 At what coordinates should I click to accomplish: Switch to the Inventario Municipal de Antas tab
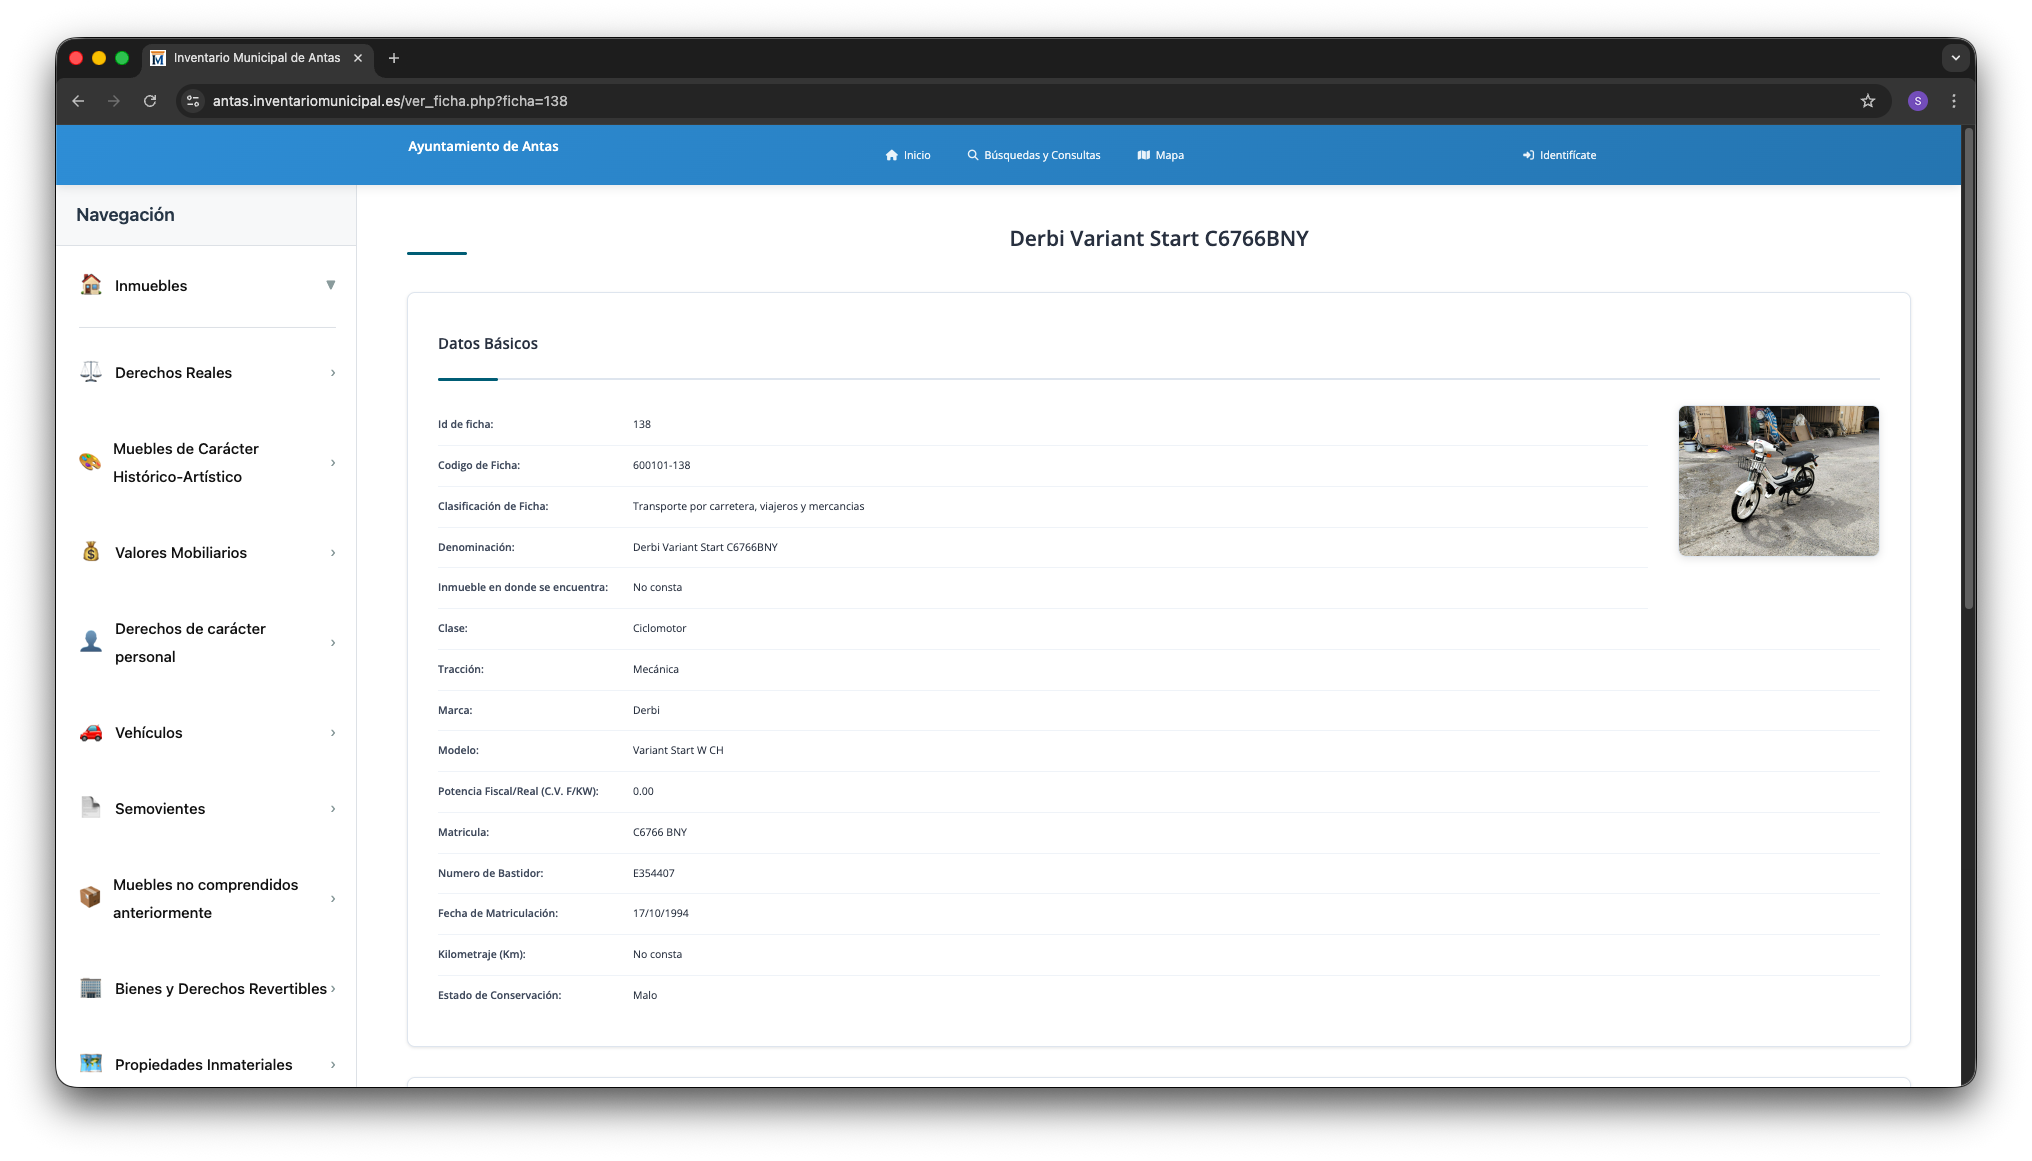point(251,58)
